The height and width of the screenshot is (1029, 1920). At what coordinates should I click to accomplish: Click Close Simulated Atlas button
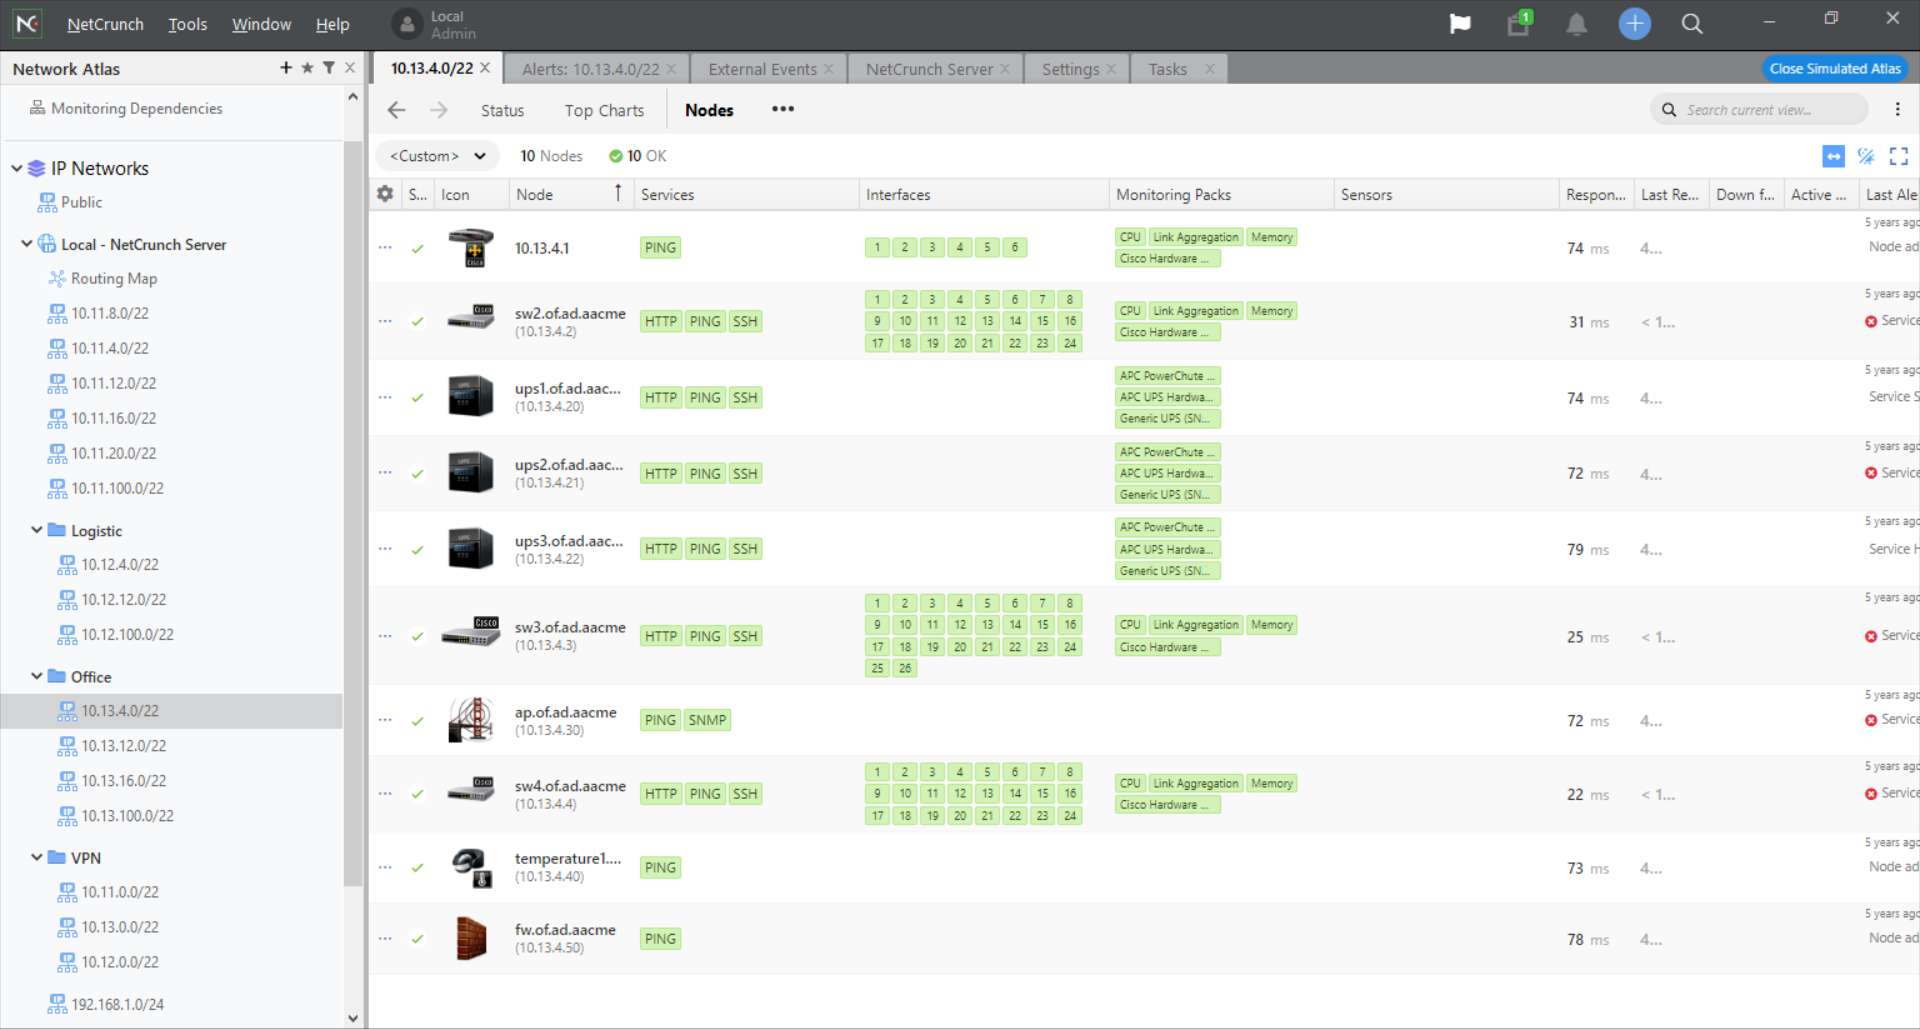point(1835,68)
